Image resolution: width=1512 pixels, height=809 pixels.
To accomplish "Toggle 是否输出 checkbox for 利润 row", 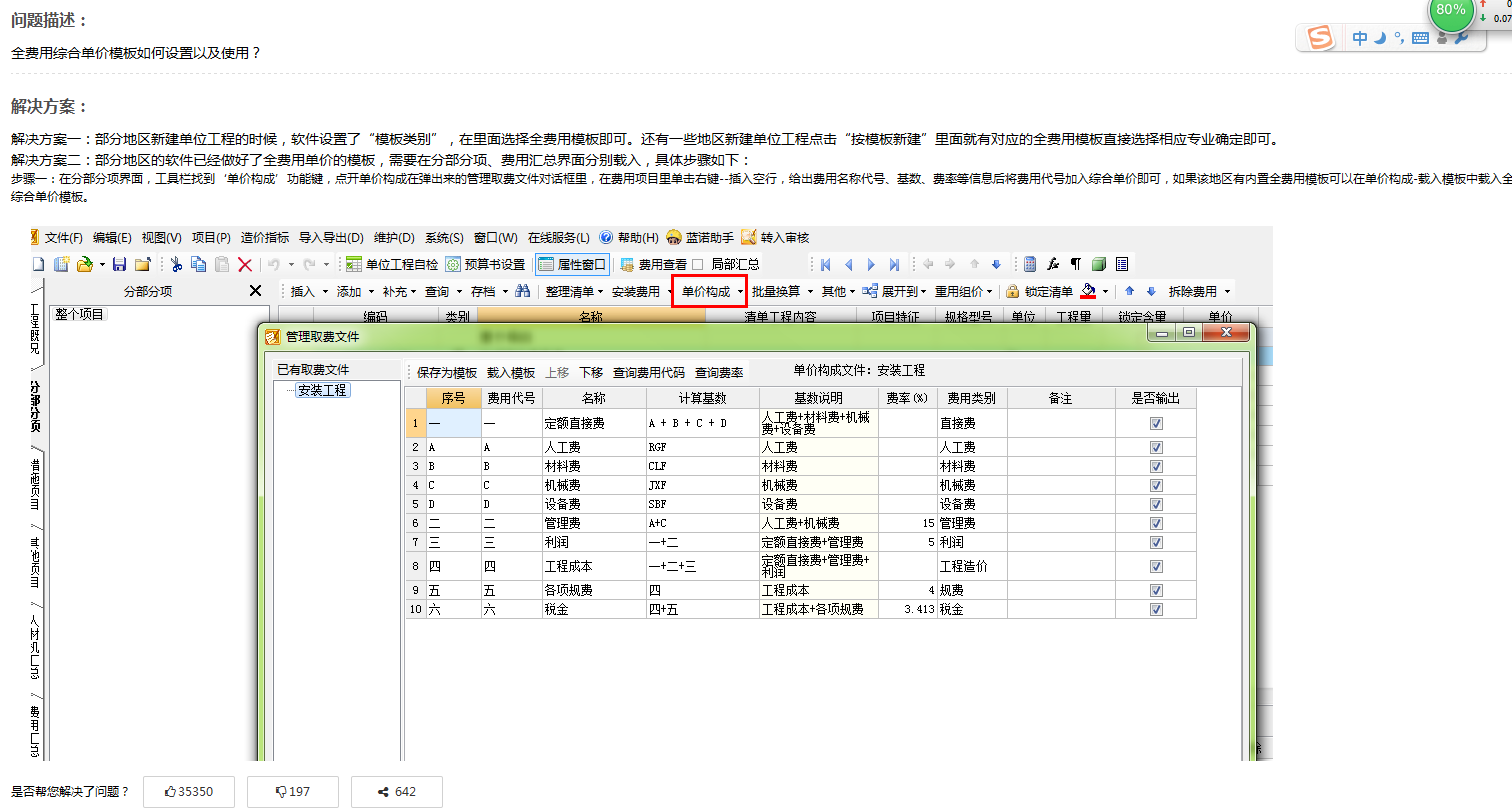I will (x=1156, y=543).
